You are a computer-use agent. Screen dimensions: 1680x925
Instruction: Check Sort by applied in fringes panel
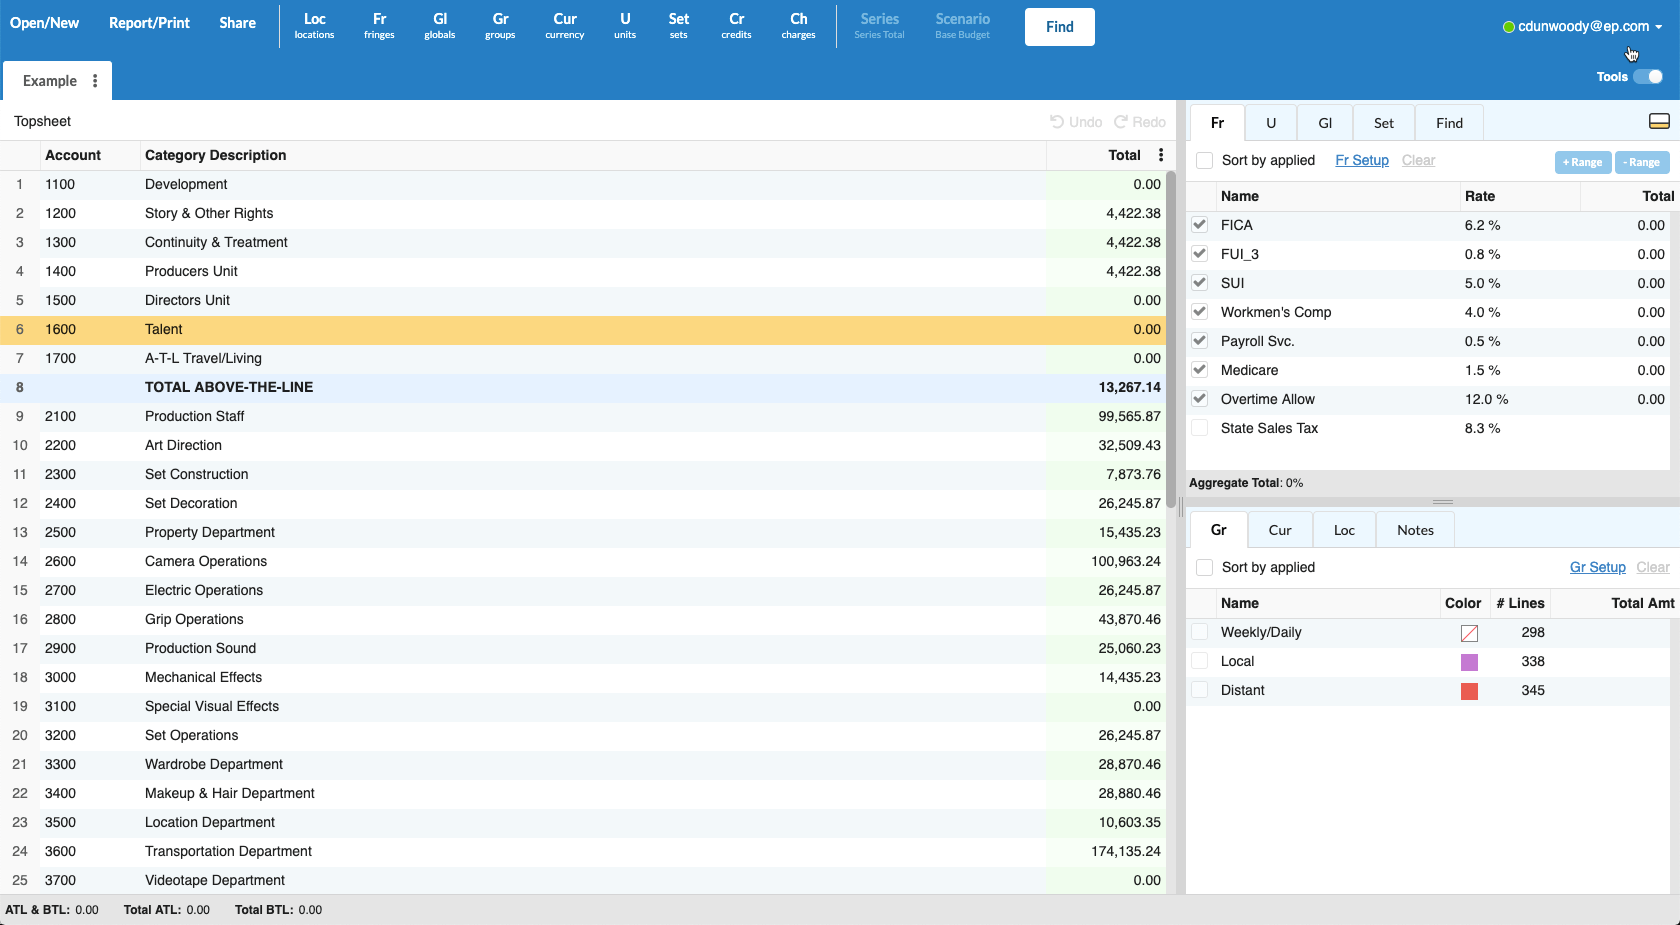[x=1205, y=161]
